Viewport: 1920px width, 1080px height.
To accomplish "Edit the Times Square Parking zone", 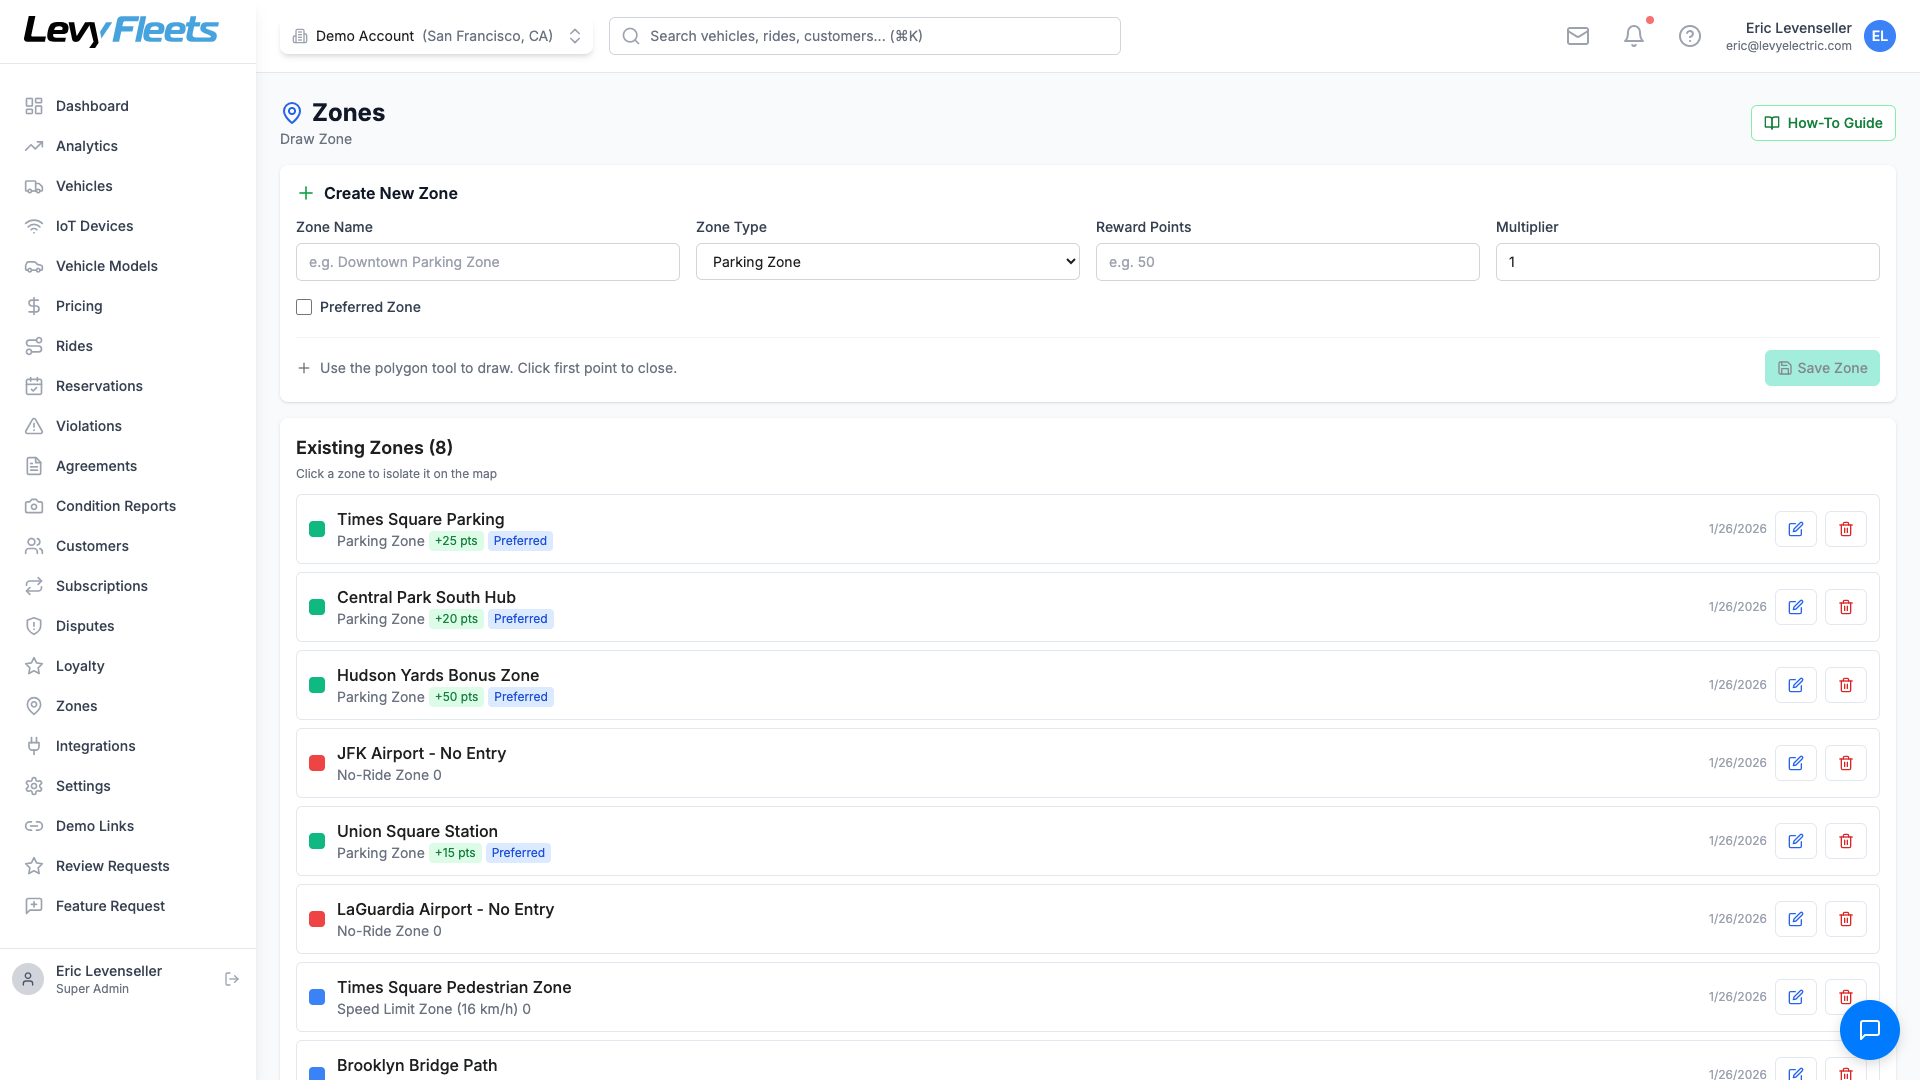I will tap(1796, 529).
